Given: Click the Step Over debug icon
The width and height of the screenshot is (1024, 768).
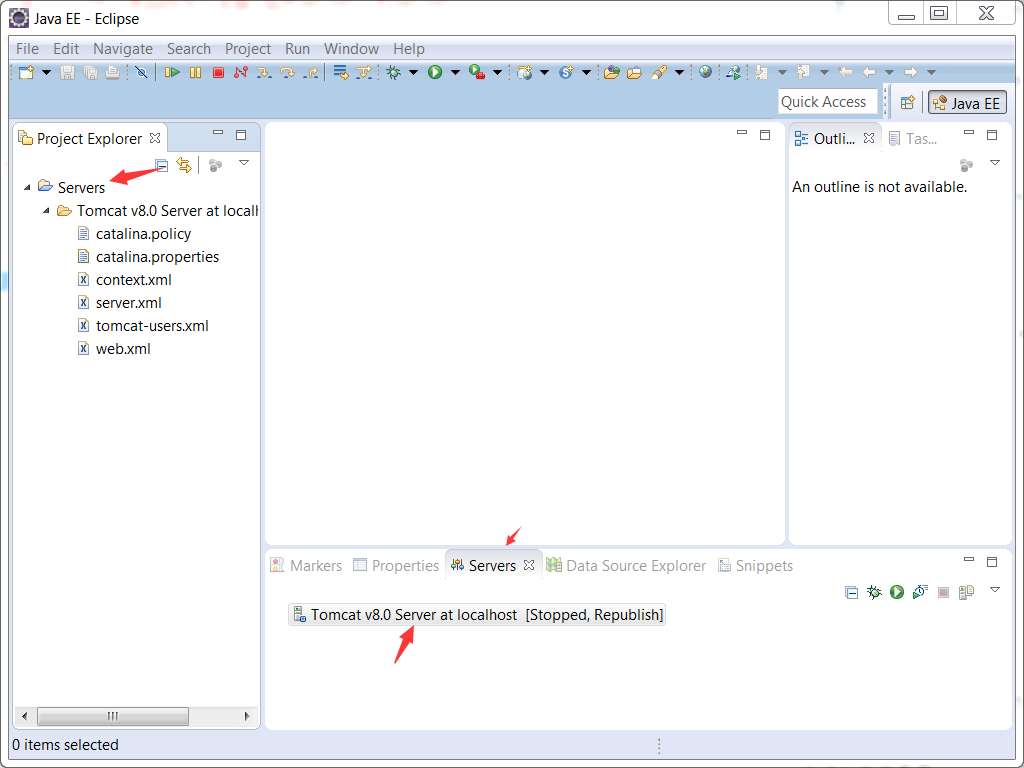Looking at the screenshot, I should [x=287, y=72].
